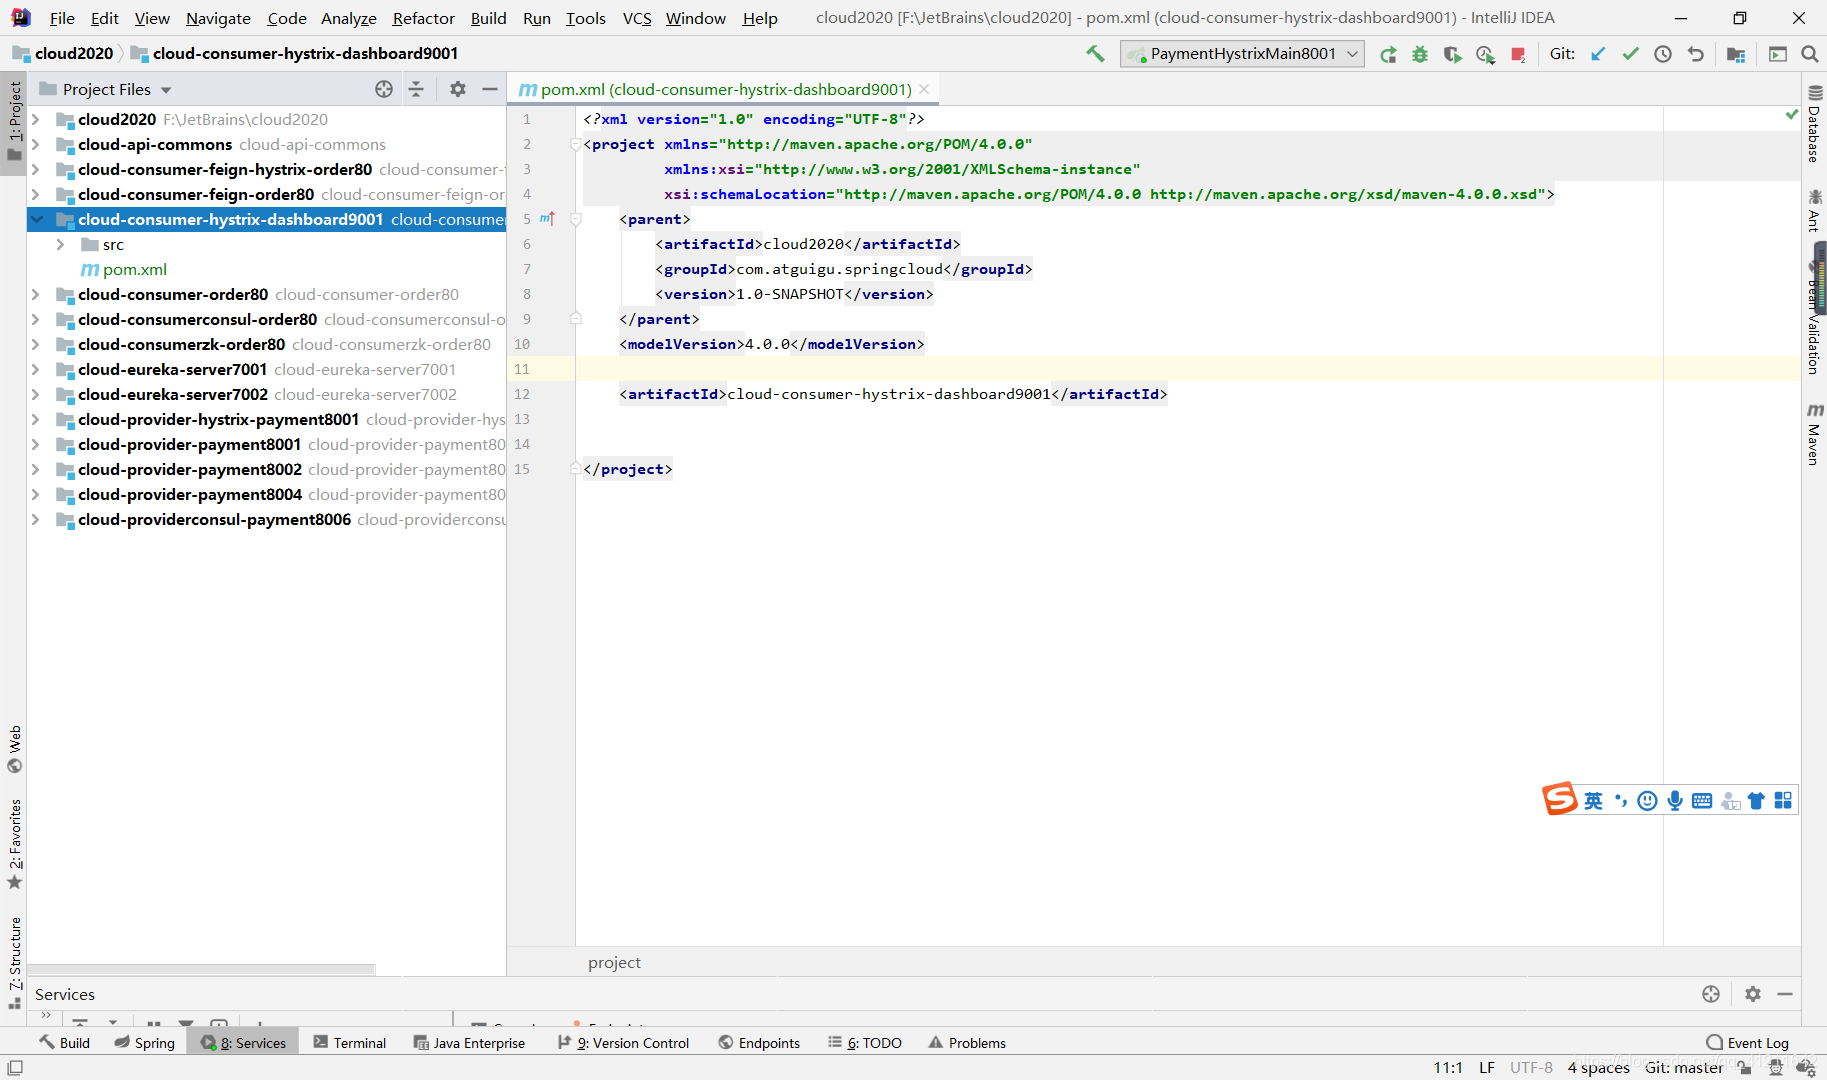Rerun PaymentHystrixMain8001 application
This screenshot has width=1827, height=1080.
pos(1388,54)
